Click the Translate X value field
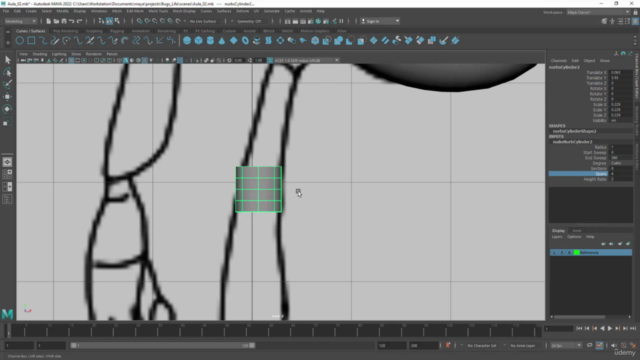Screen dimensions: 640x360 tap(620, 72)
